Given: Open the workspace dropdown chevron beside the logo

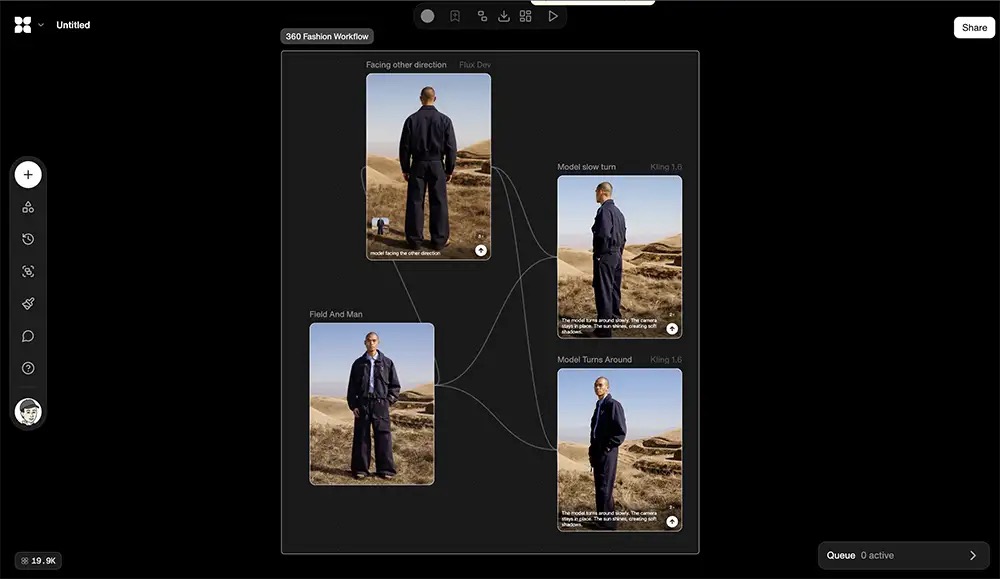Looking at the screenshot, I should point(42,24).
